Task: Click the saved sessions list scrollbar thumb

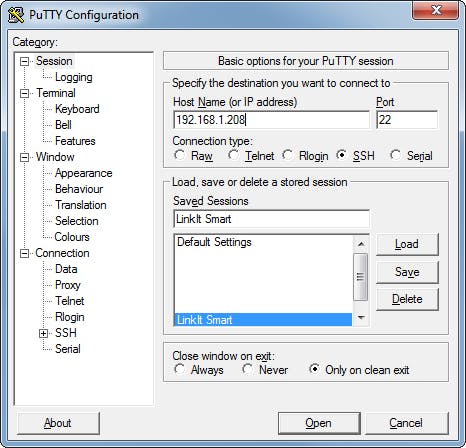Action: click(360, 277)
